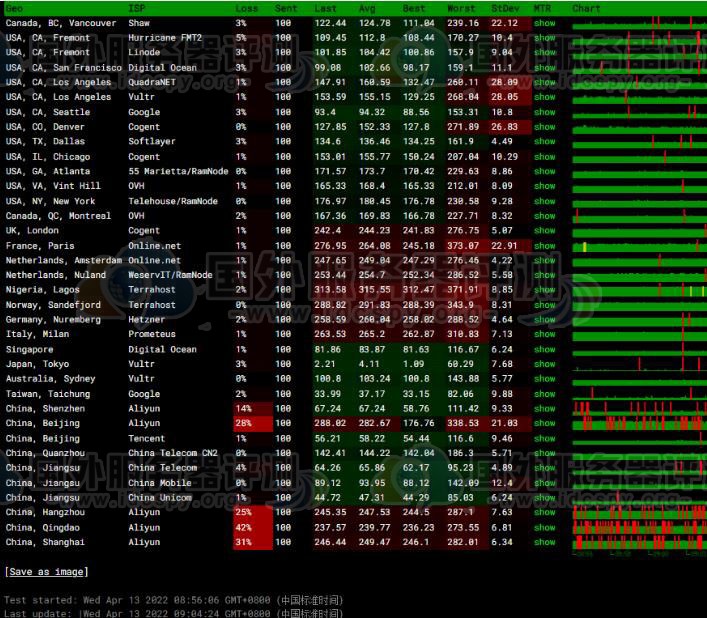Image resolution: width=707 pixels, height=618 pixels.
Task: Show MTR for Hangzhou Aliyun row
Action: click(x=545, y=512)
